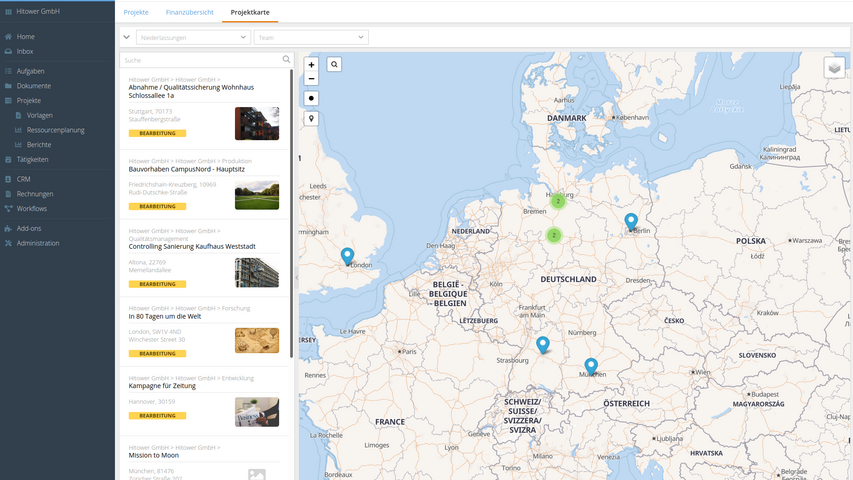Open the Niederlassungen dropdown

click(193, 37)
